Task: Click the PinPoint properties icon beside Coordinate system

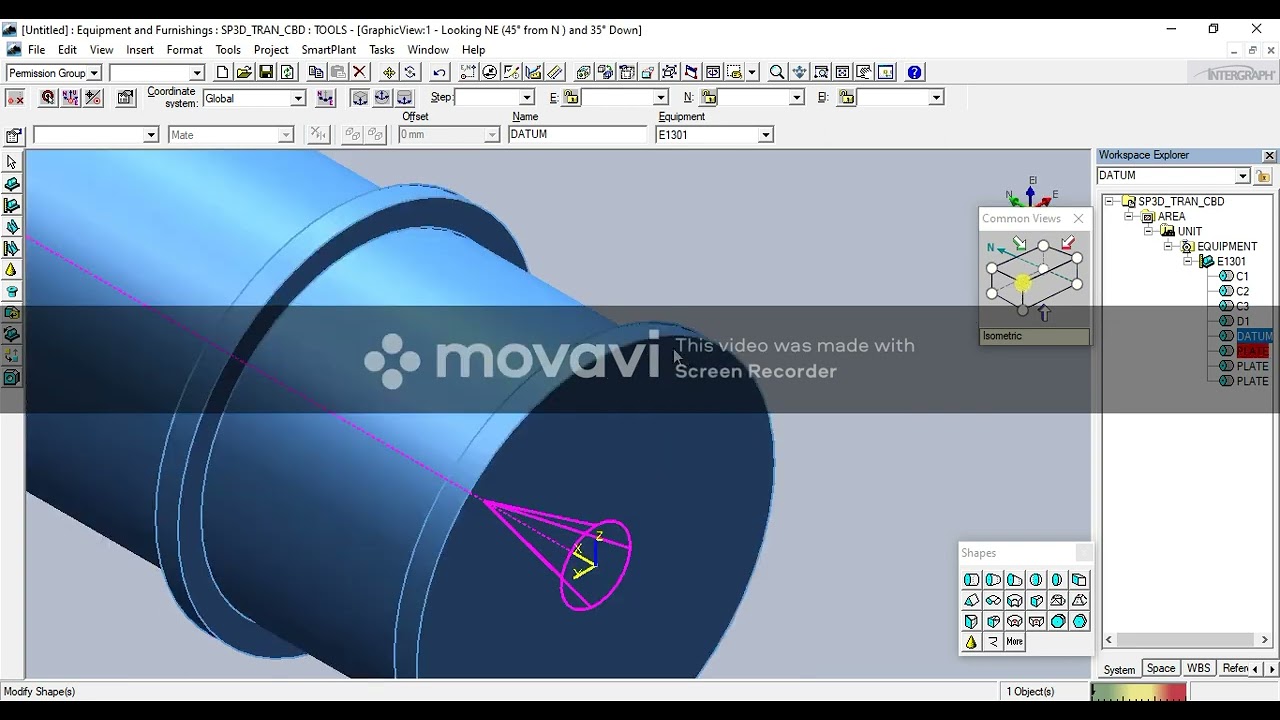Action: [125, 98]
